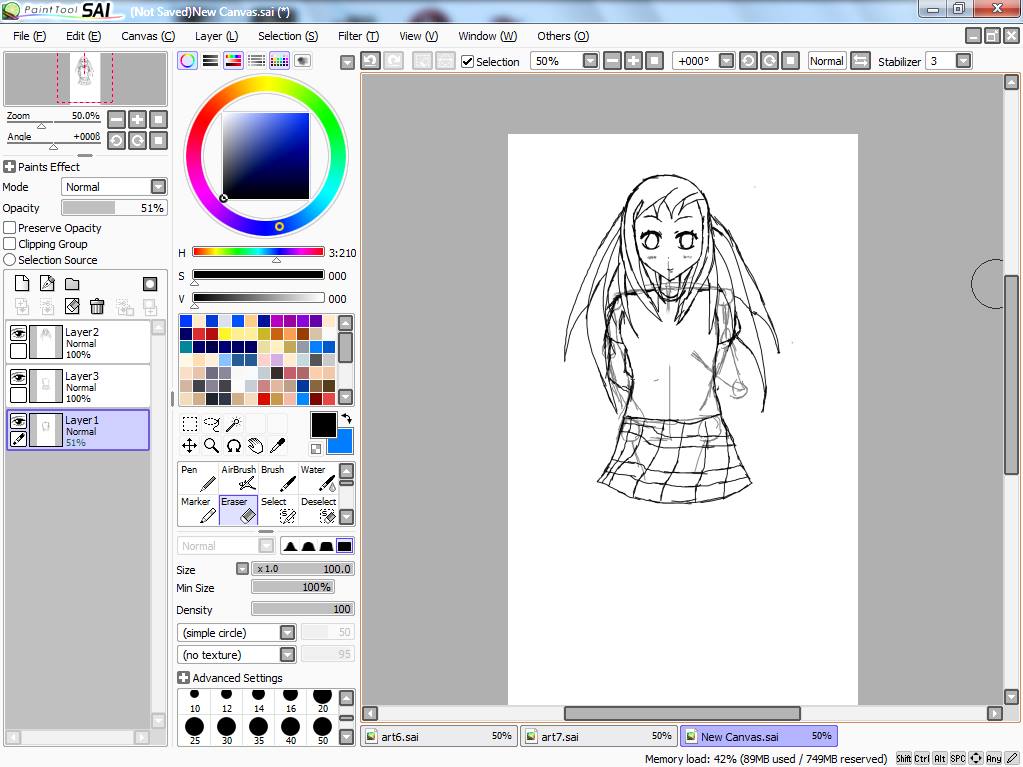The width and height of the screenshot is (1023, 767).
Task: Click the black foreground color swatch
Action: point(323,424)
